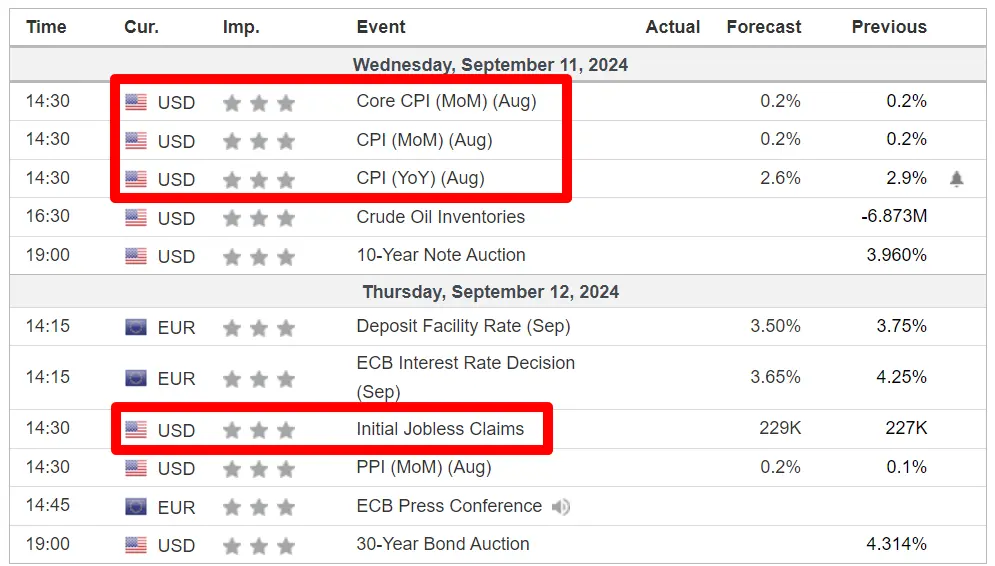Click the EU flag in the ECB Press Conference row

(136, 506)
